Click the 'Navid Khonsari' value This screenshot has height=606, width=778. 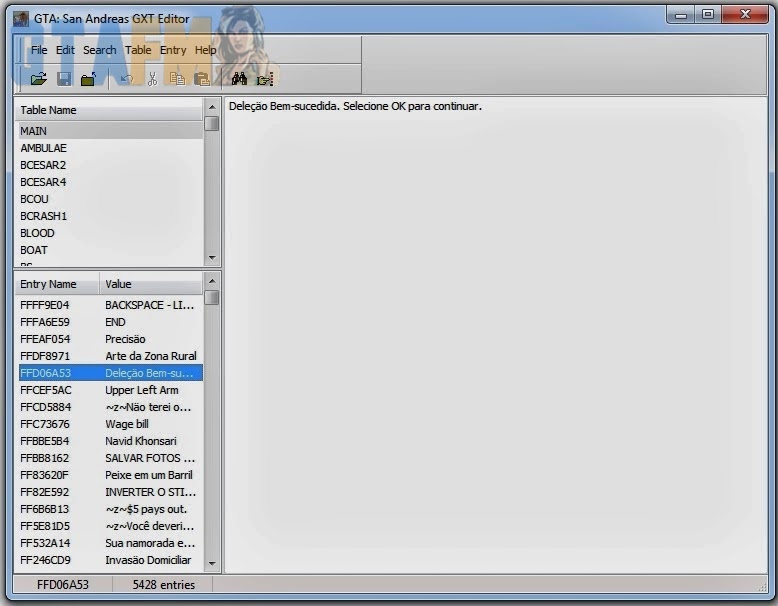click(x=140, y=441)
